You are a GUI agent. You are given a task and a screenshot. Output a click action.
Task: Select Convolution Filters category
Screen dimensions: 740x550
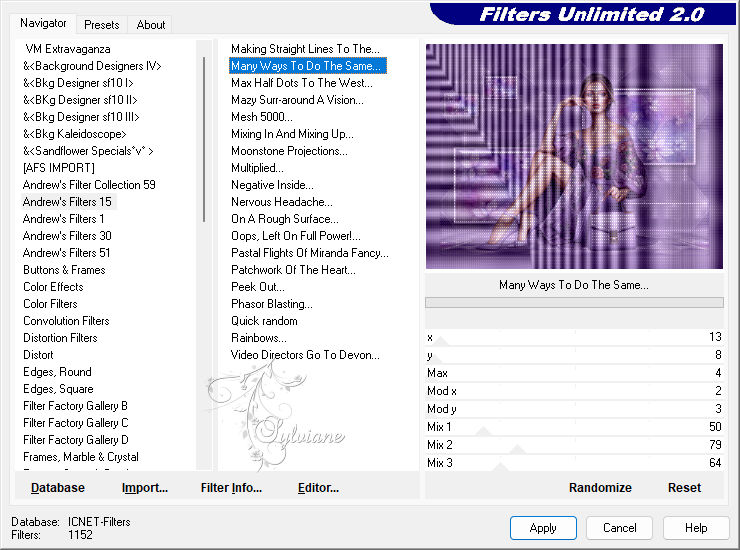pos(66,321)
